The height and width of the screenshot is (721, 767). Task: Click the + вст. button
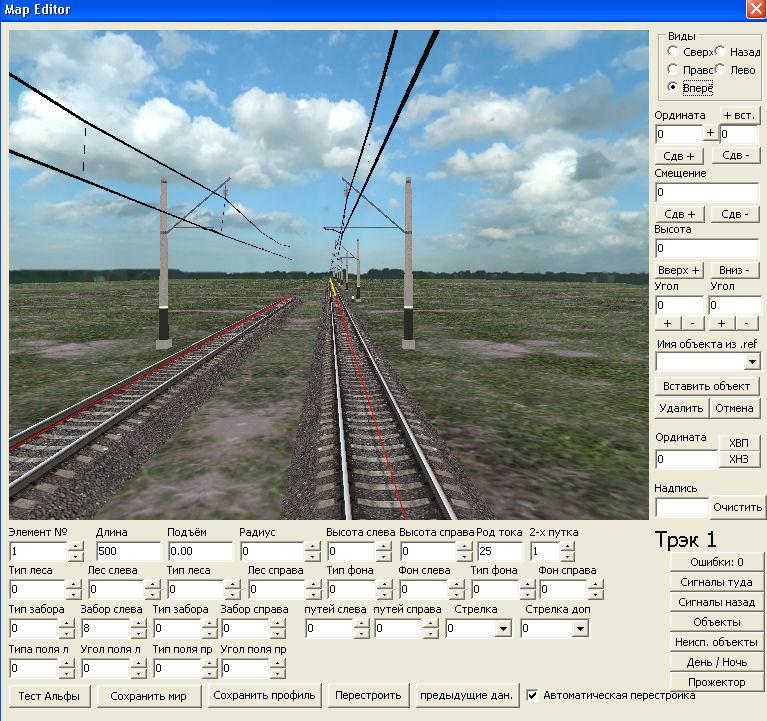tap(739, 115)
